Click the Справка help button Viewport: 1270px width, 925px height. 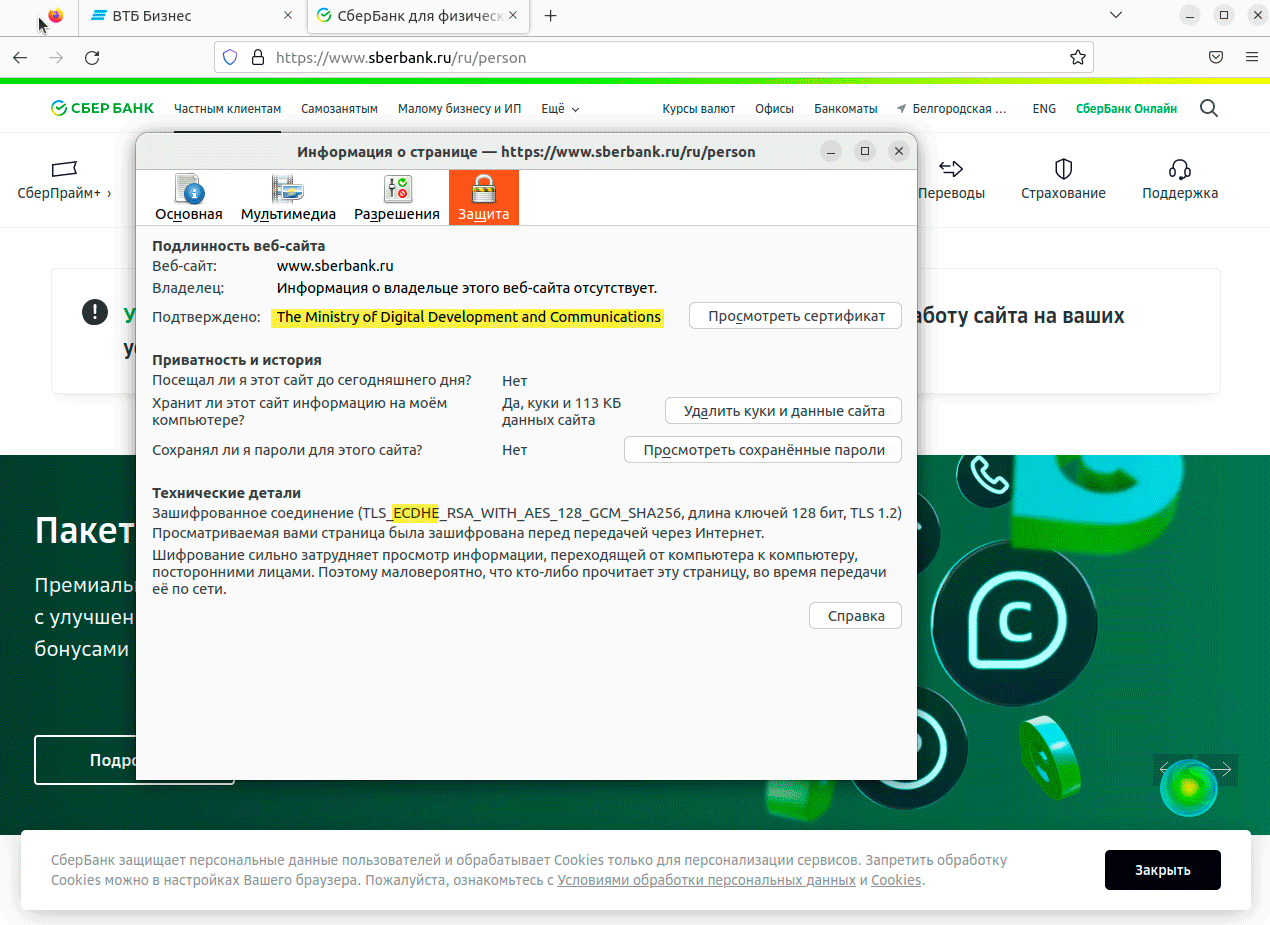pos(856,616)
